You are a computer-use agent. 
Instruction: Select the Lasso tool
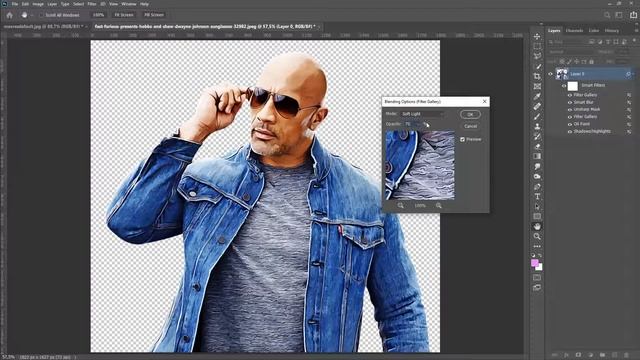coord(537,56)
